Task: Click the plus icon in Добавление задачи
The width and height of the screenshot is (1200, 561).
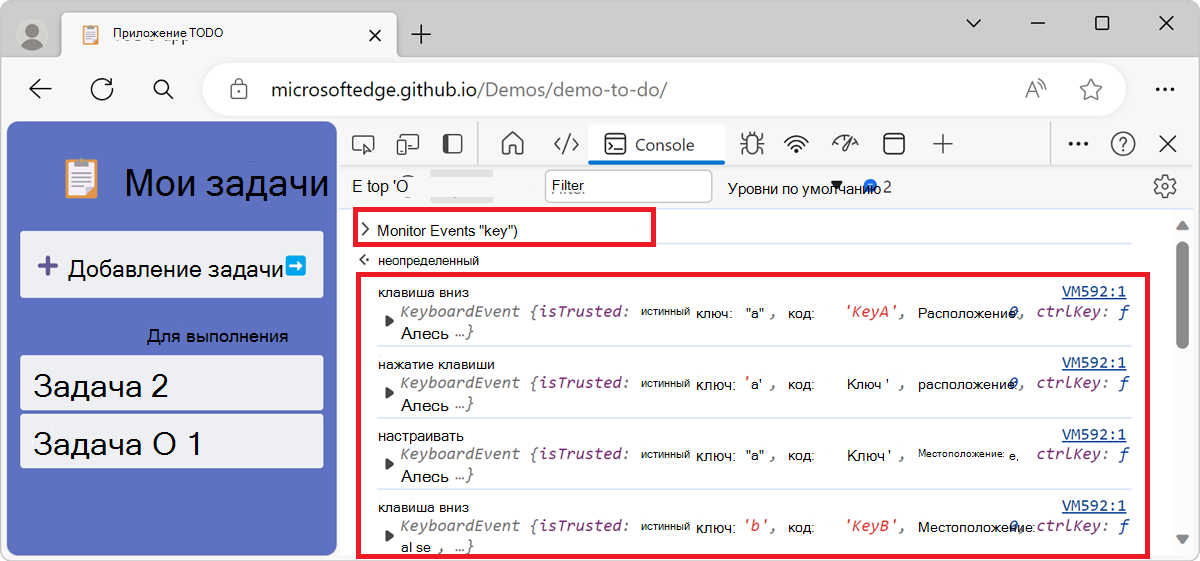Action: pos(47,266)
